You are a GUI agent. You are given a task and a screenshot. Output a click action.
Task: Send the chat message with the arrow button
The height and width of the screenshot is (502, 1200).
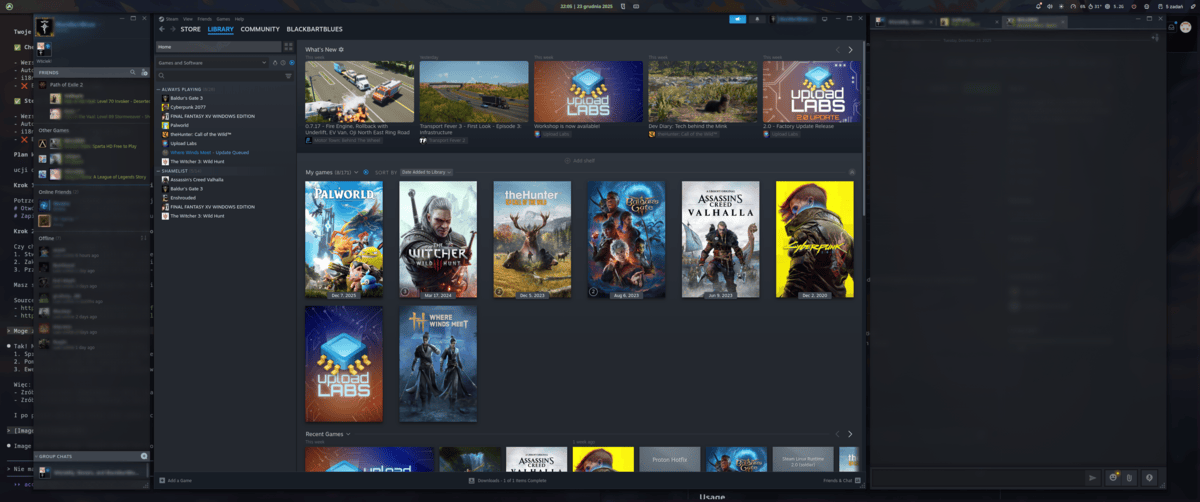click(x=1093, y=478)
